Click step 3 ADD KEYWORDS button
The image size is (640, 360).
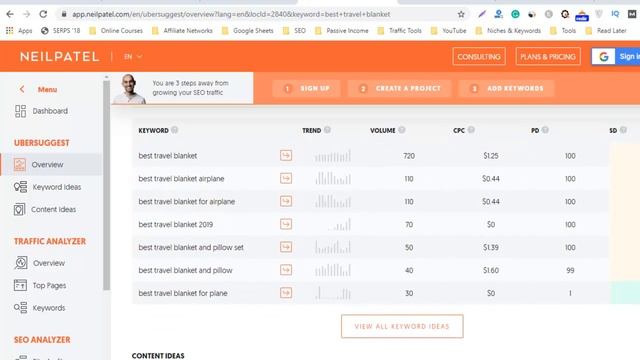point(507,89)
